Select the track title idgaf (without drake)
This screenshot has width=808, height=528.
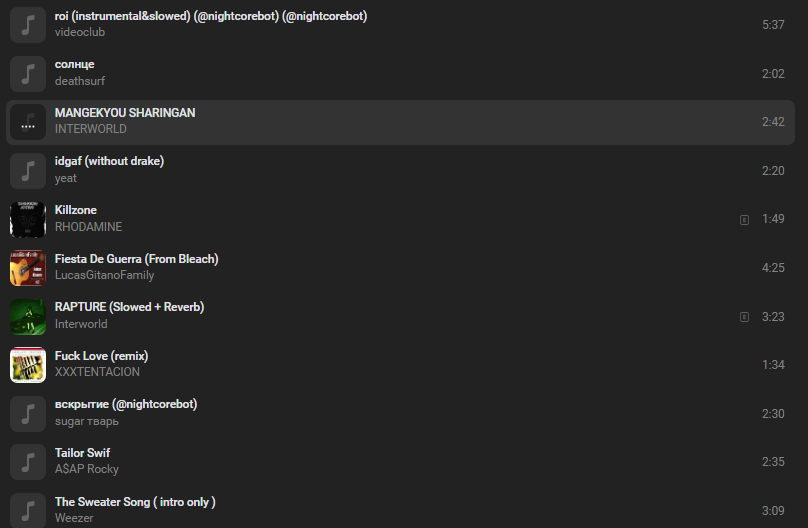point(109,161)
